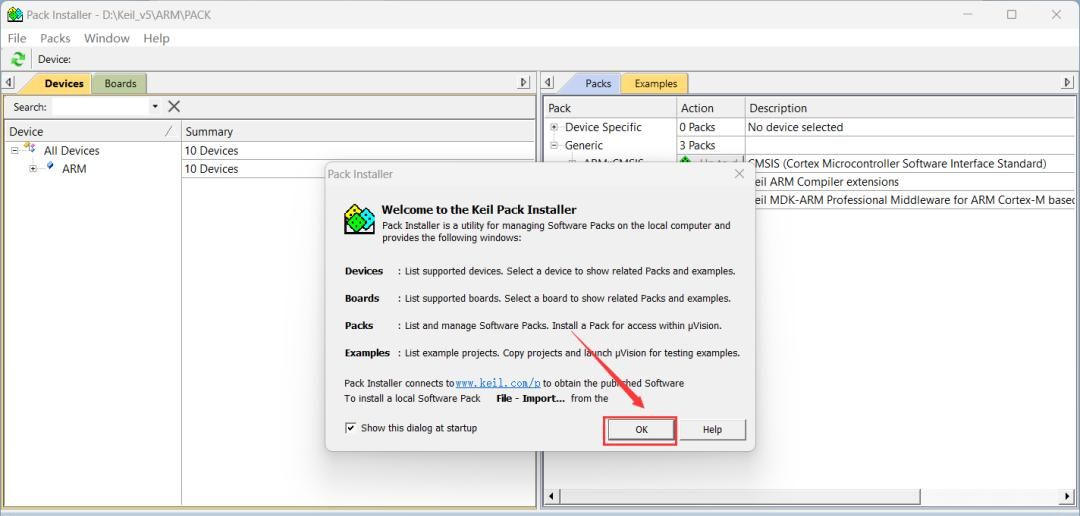This screenshot has width=1080, height=516.
Task: Click the horizontal scrollbar left arrow in Packs pane
Action: pyautogui.click(x=551, y=495)
